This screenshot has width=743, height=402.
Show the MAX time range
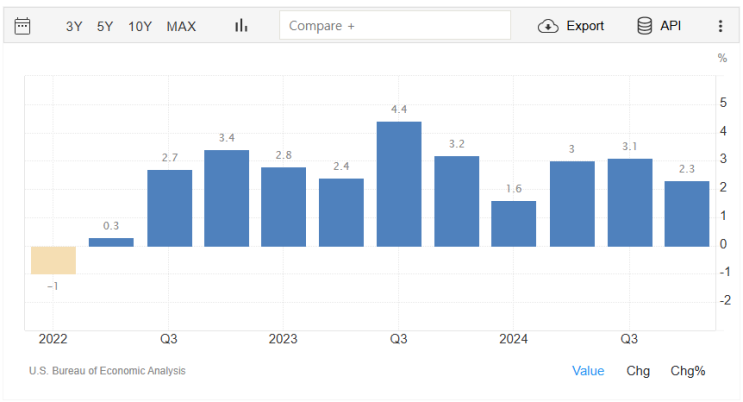tap(181, 27)
